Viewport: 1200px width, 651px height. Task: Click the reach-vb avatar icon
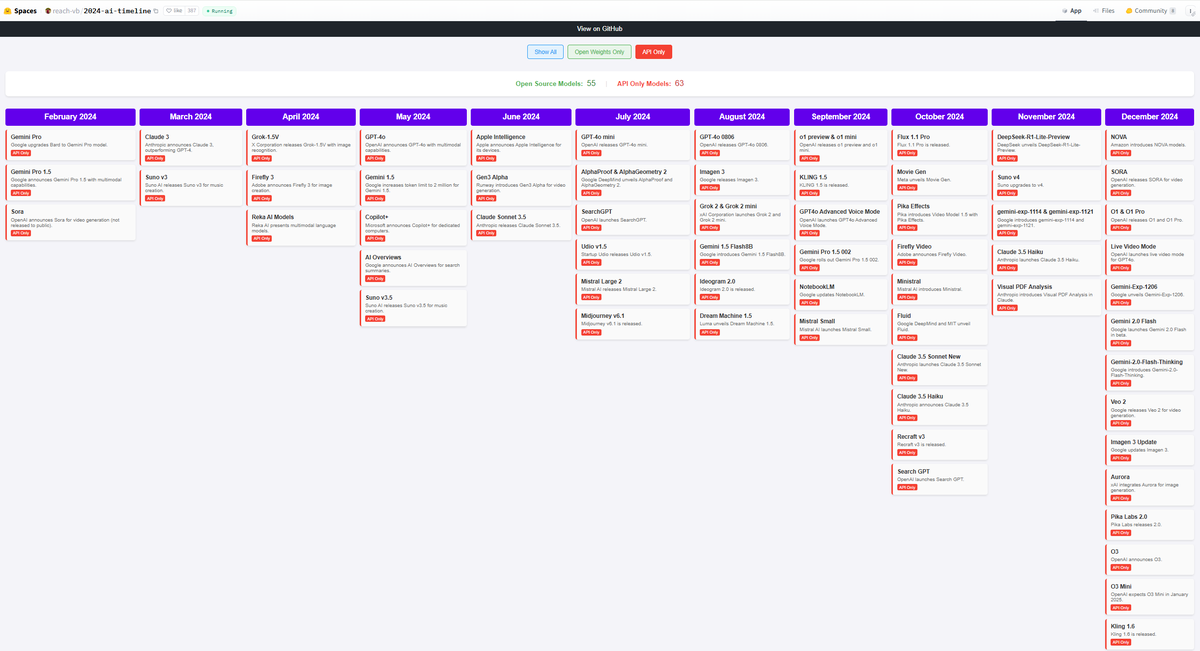pyautogui.click(x=47, y=10)
